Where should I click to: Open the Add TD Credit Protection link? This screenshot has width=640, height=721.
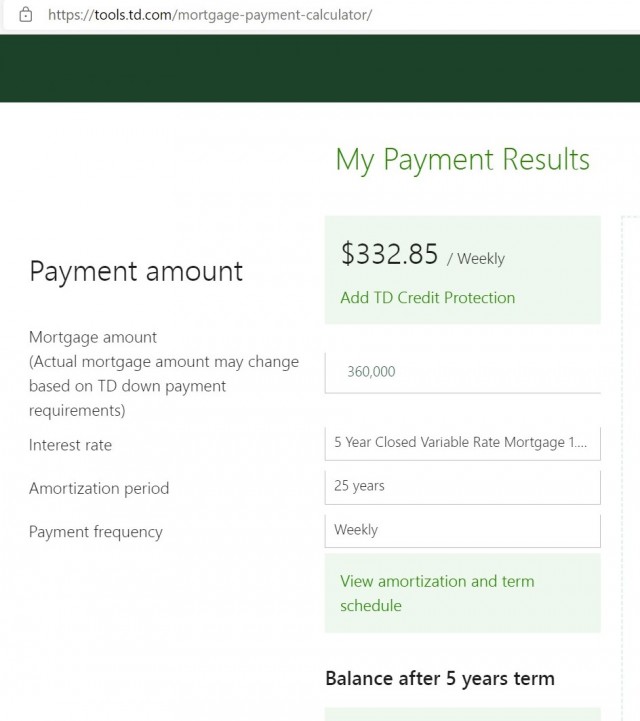[427, 298]
